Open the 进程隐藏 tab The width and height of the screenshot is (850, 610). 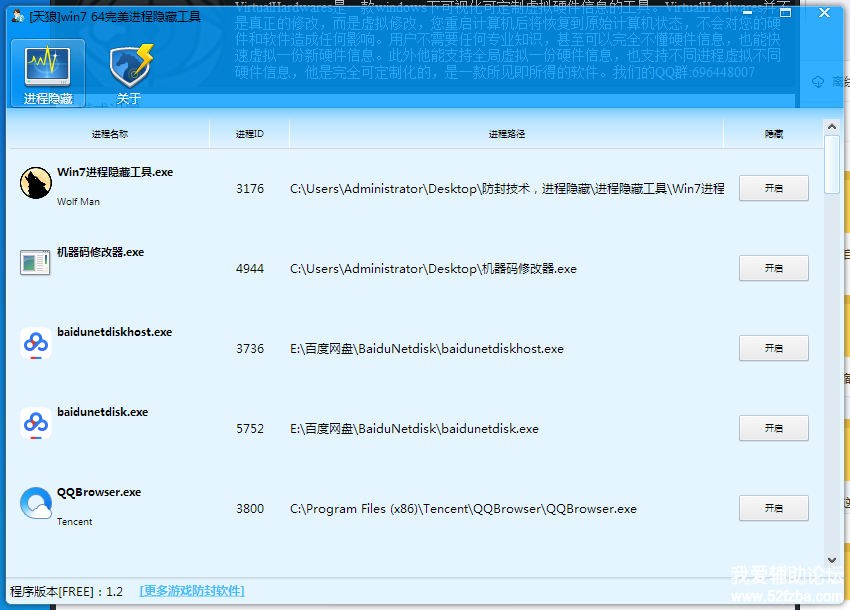click(48, 73)
